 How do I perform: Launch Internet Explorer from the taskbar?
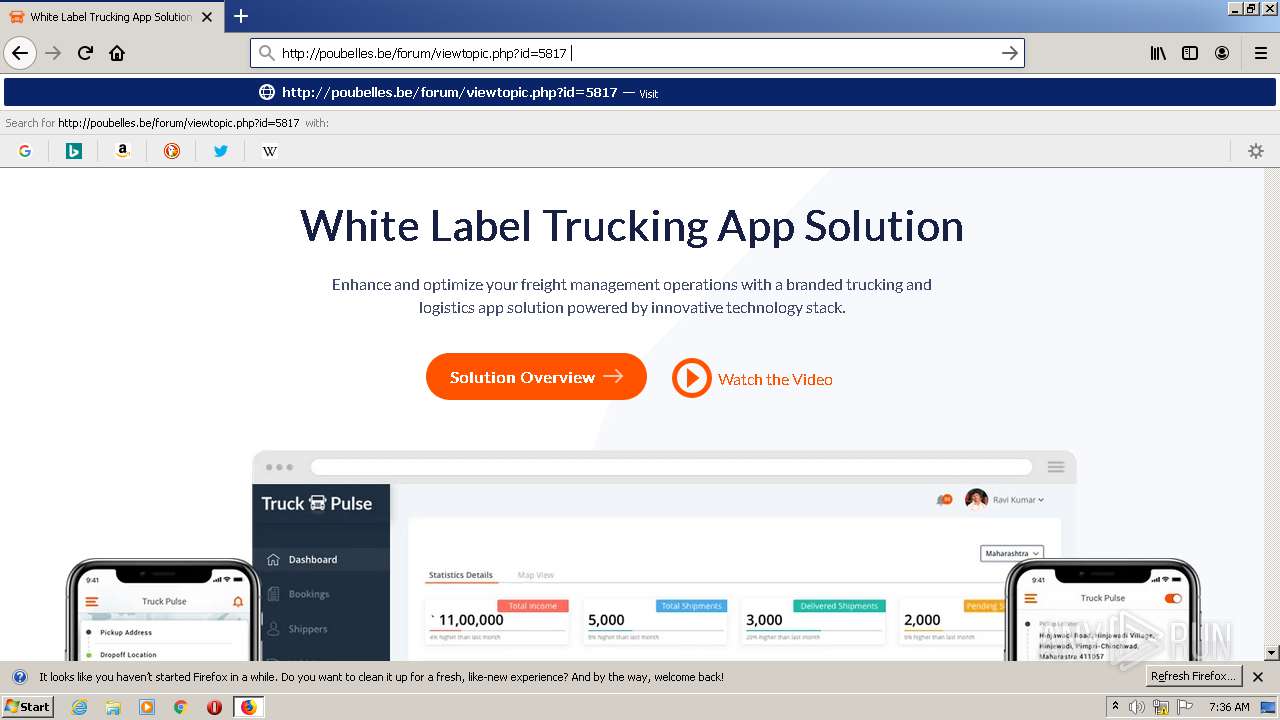79,707
